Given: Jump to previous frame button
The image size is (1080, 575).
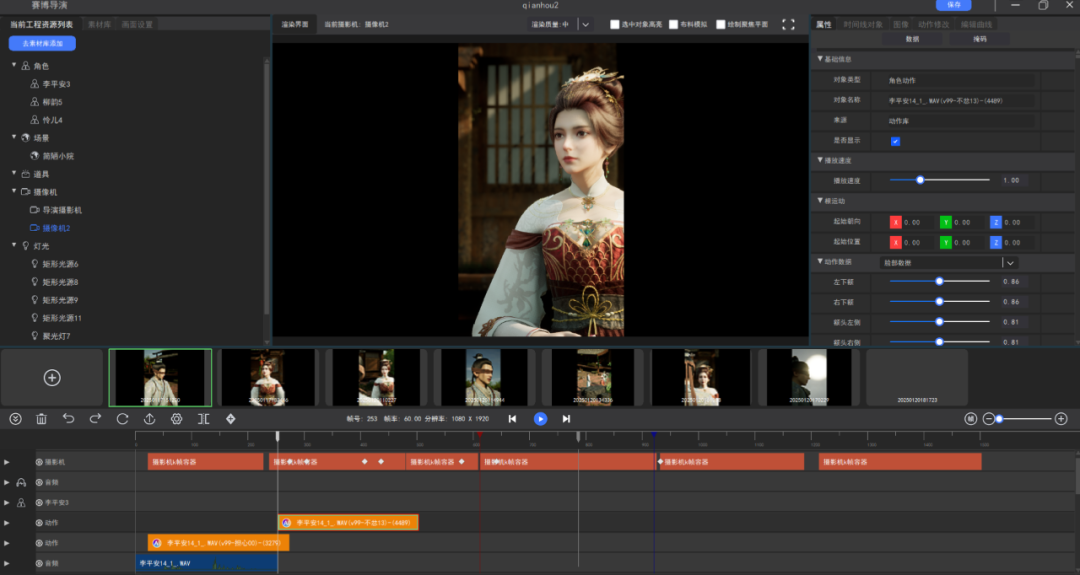Looking at the screenshot, I should [x=512, y=419].
